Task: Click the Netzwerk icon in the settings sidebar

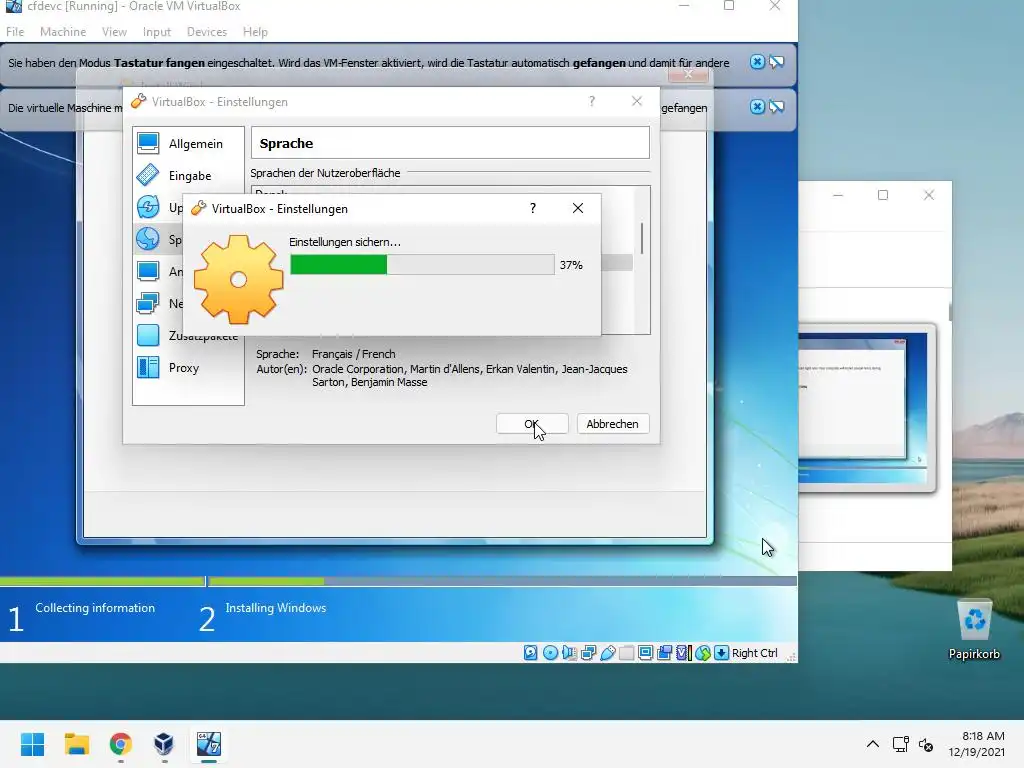Action: 148,303
